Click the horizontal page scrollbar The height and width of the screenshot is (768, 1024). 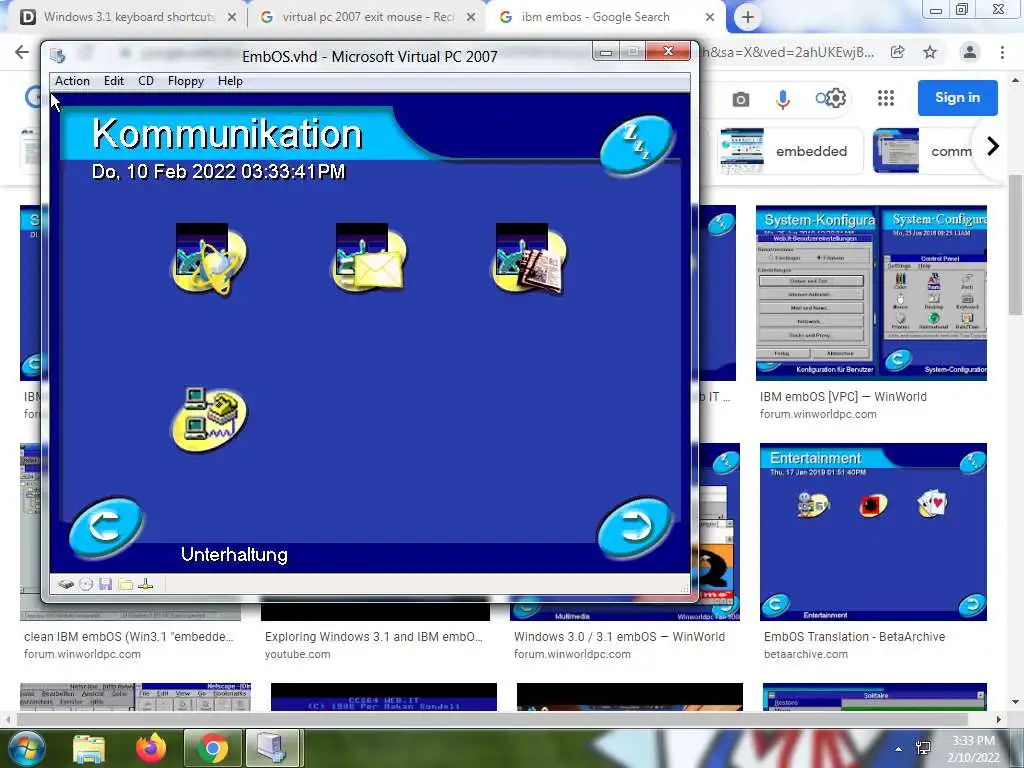click(491, 719)
